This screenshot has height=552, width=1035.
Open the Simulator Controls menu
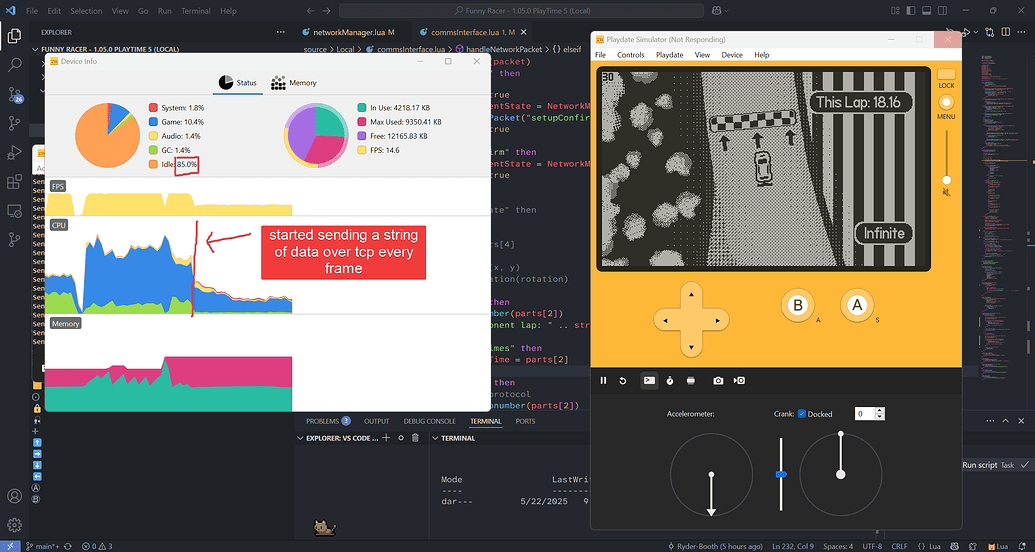[630, 55]
